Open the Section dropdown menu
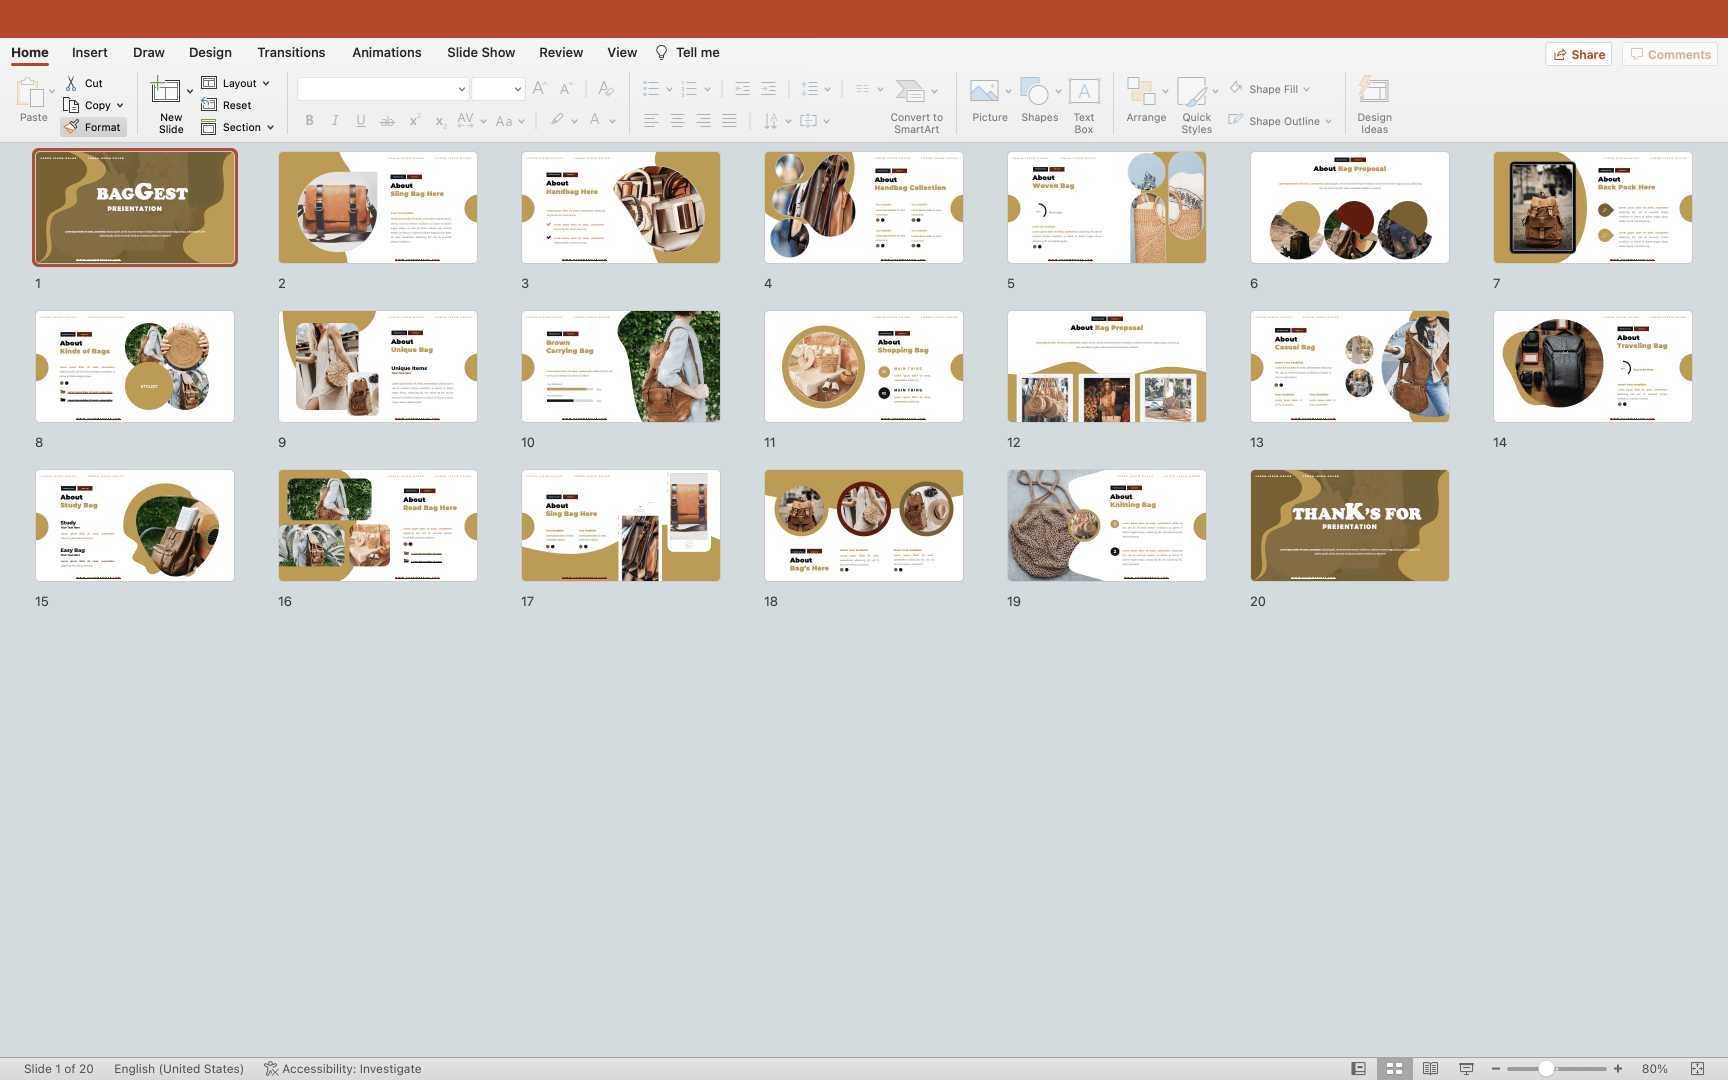The width and height of the screenshot is (1728, 1080). [270, 127]
